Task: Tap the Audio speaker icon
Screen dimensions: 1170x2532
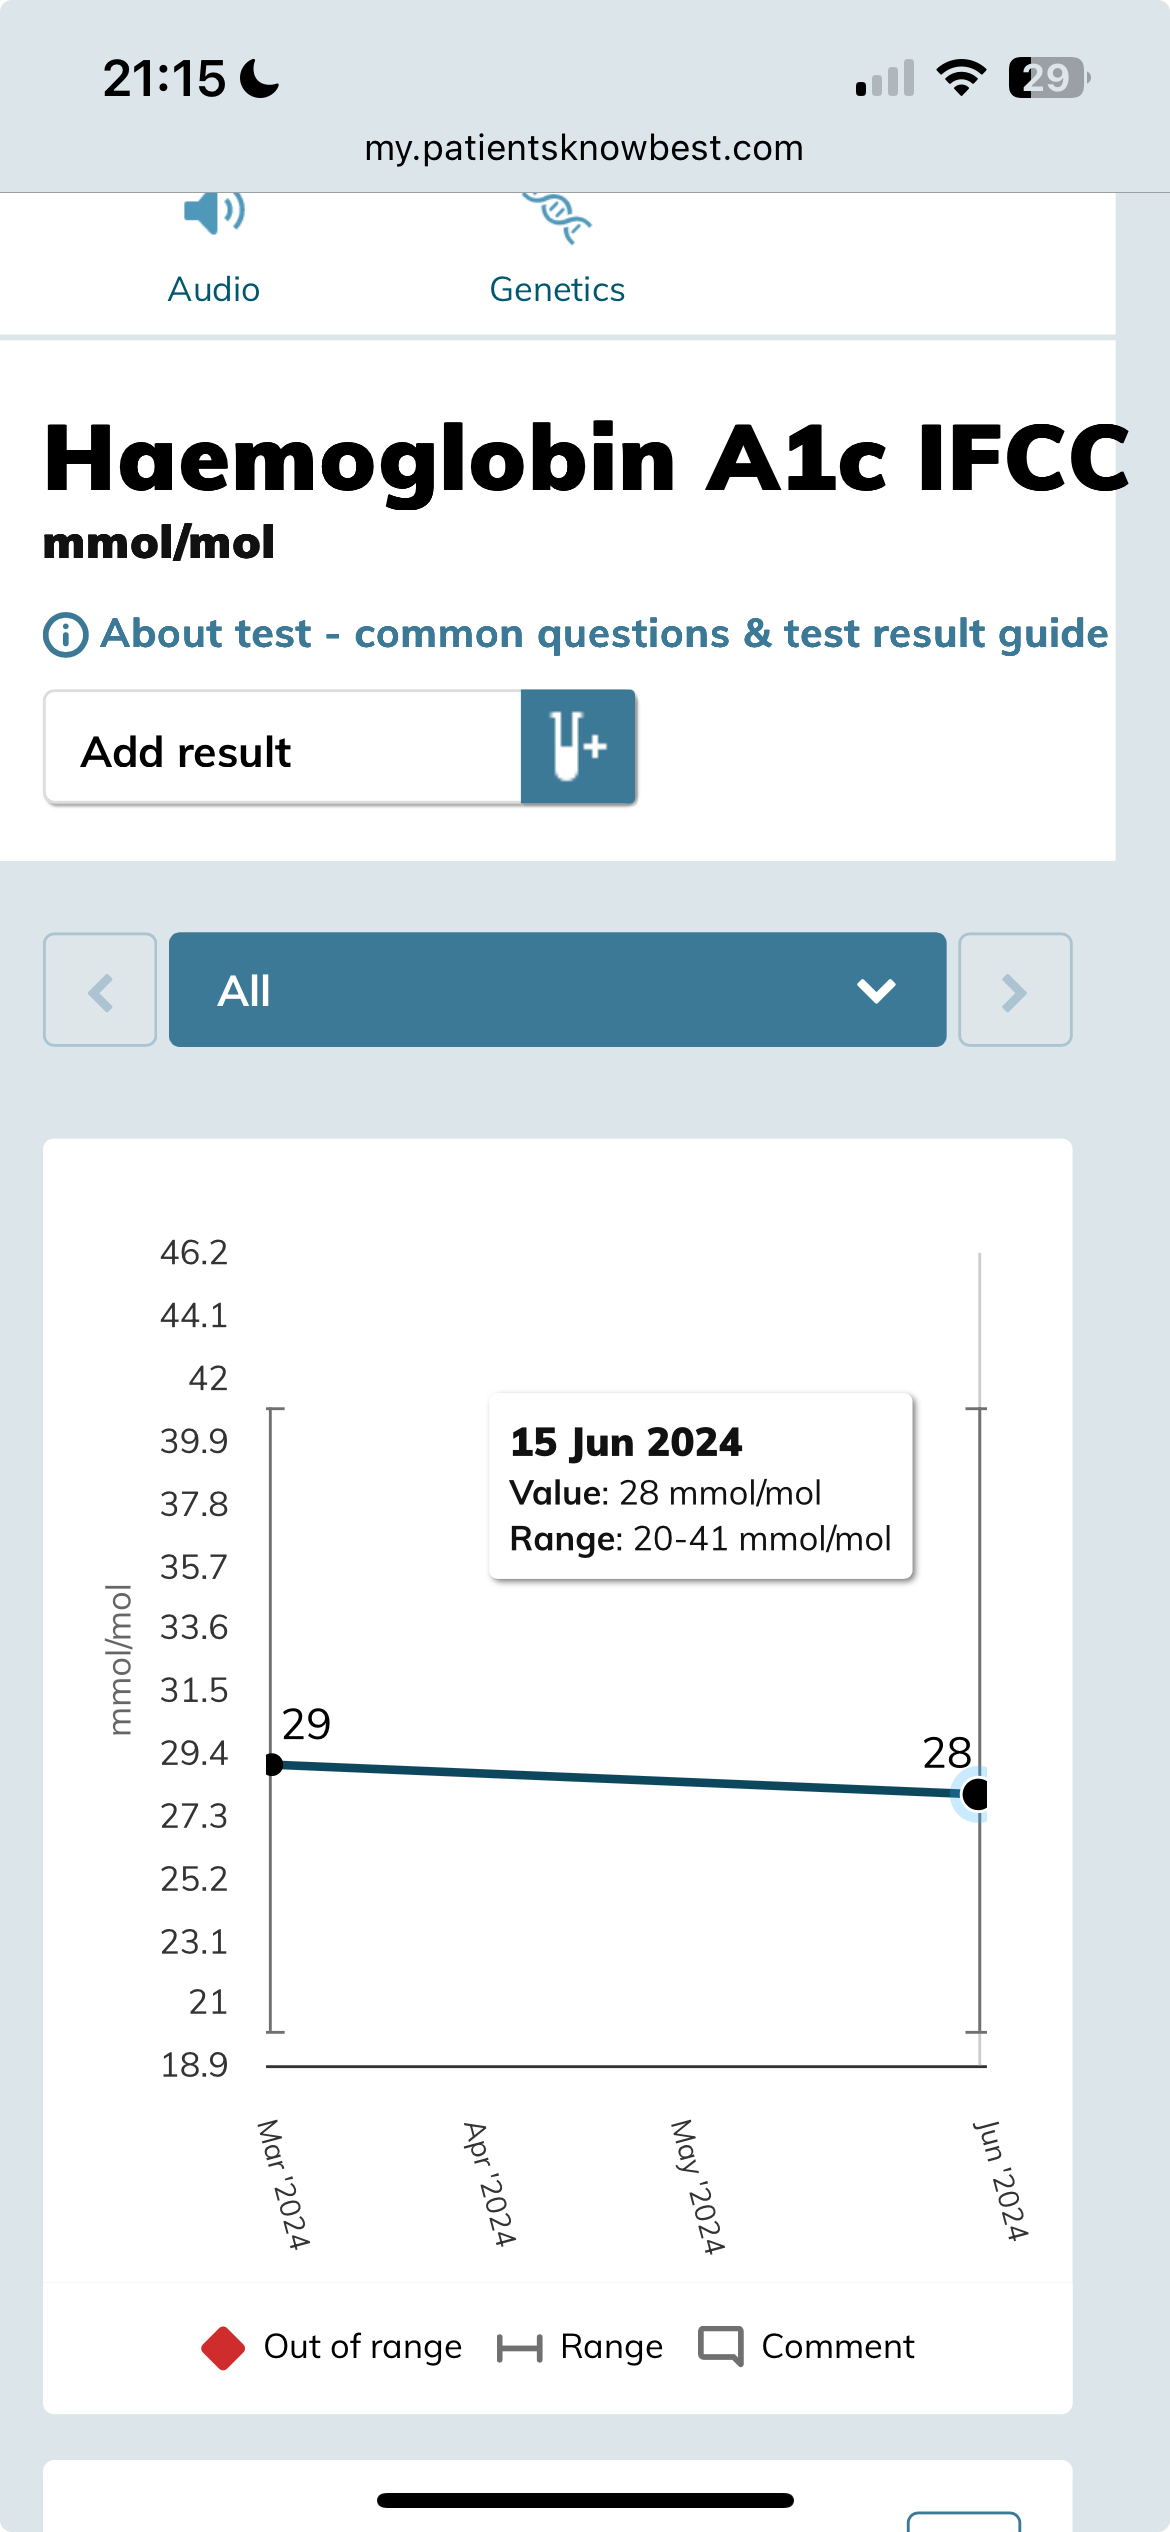Action: [x=214, y=212]
